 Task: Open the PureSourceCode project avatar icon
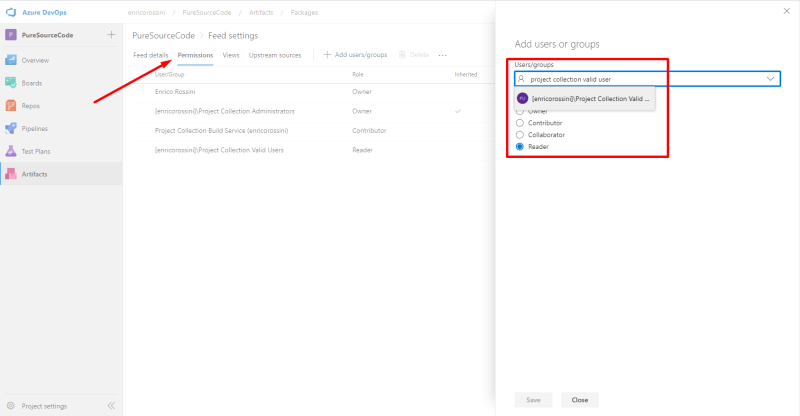[x=11, y=35]
